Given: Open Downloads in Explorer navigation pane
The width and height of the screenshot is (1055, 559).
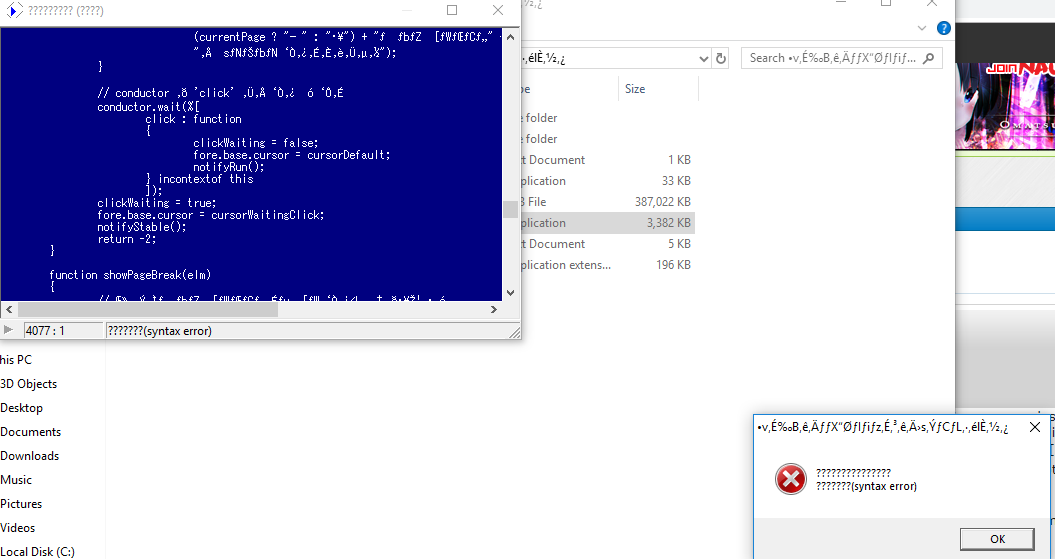Looking at the screenshot, I should point(30,456).
